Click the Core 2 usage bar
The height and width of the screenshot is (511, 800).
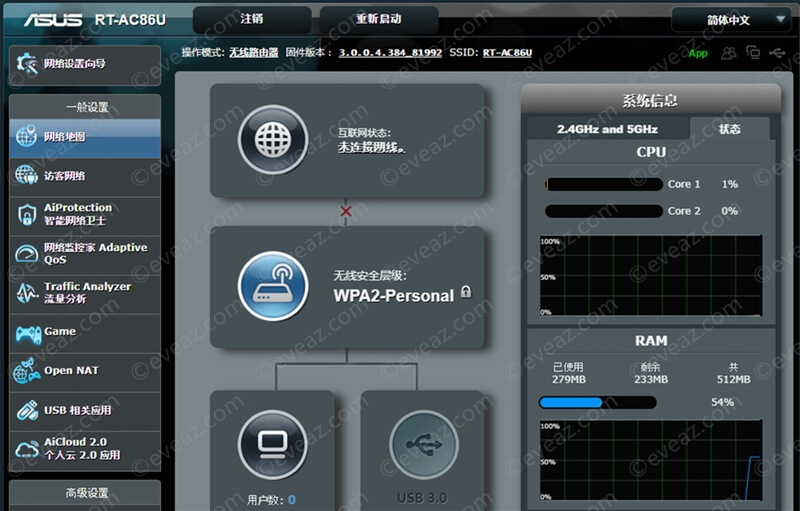pyautogui.click(x=604, y=211)
